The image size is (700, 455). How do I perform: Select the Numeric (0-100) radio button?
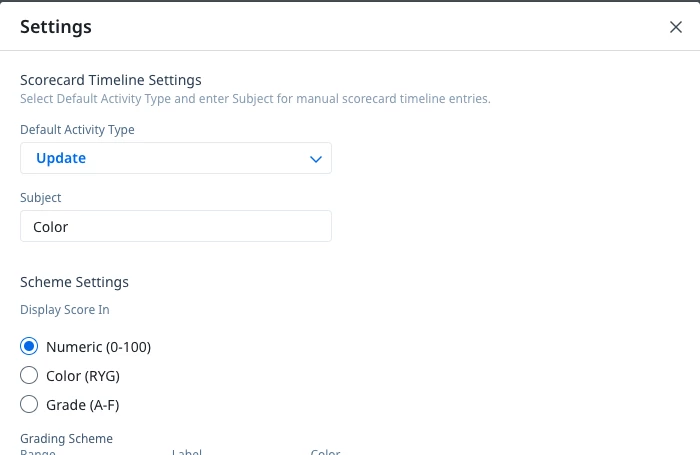(29, 346)
